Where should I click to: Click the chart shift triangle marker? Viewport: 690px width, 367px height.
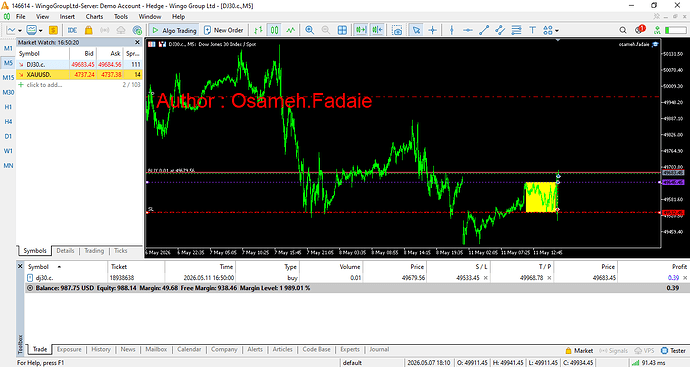coord(558,40)
